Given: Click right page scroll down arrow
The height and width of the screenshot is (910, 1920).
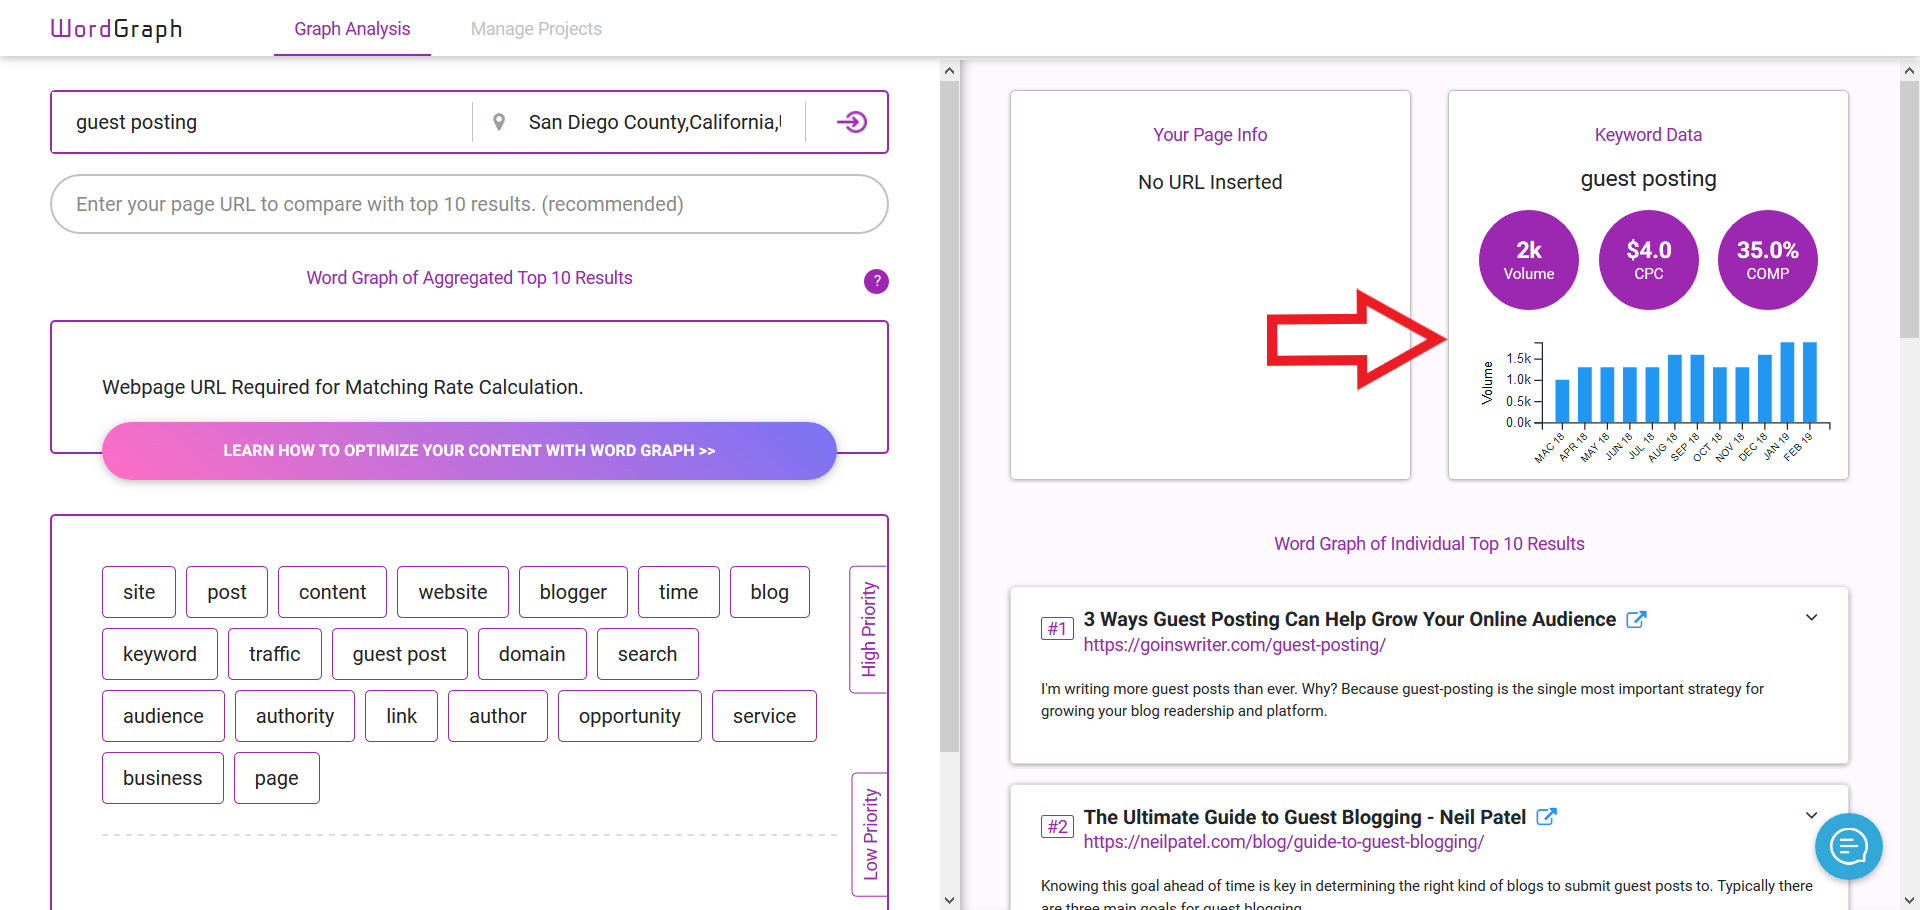Looking at the screenshot, I should pos(1909,900).
